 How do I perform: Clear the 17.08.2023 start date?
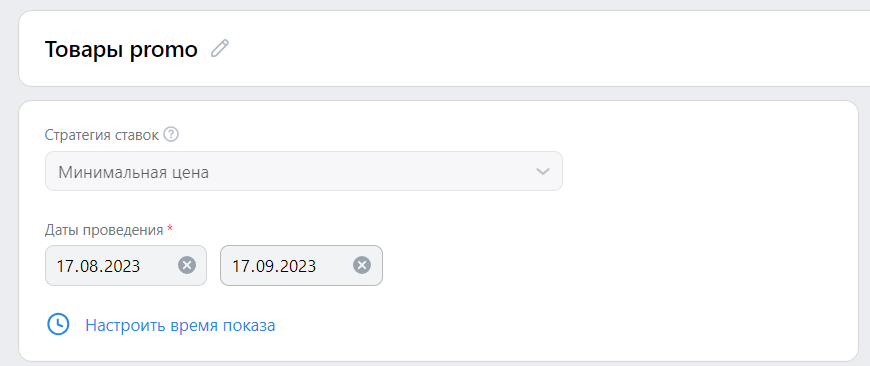187,266
